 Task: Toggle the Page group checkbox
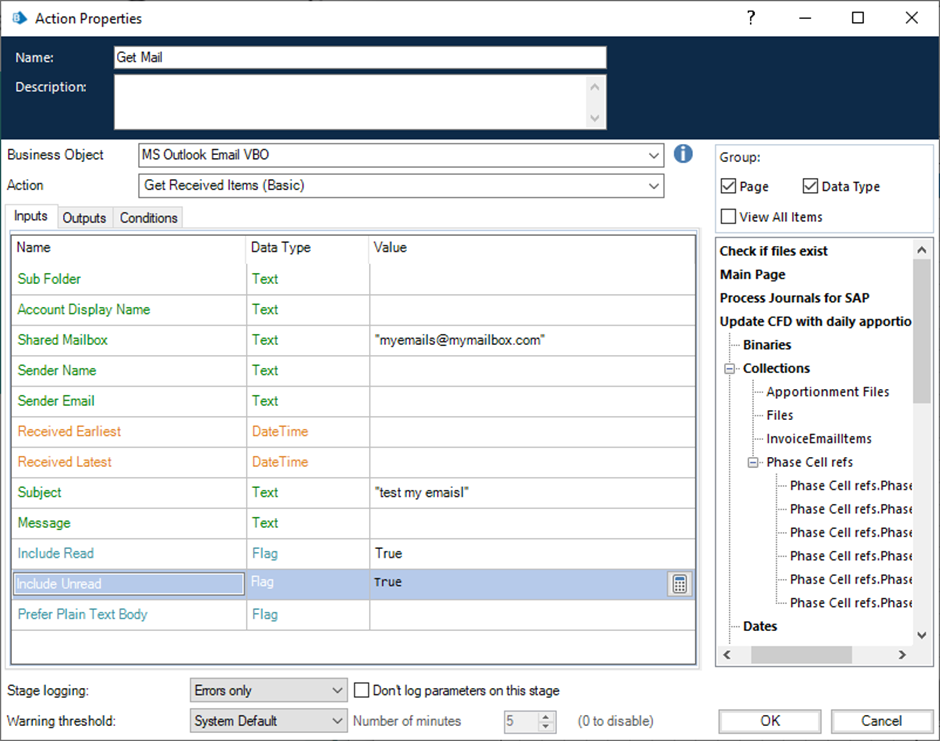click(728, 187)
